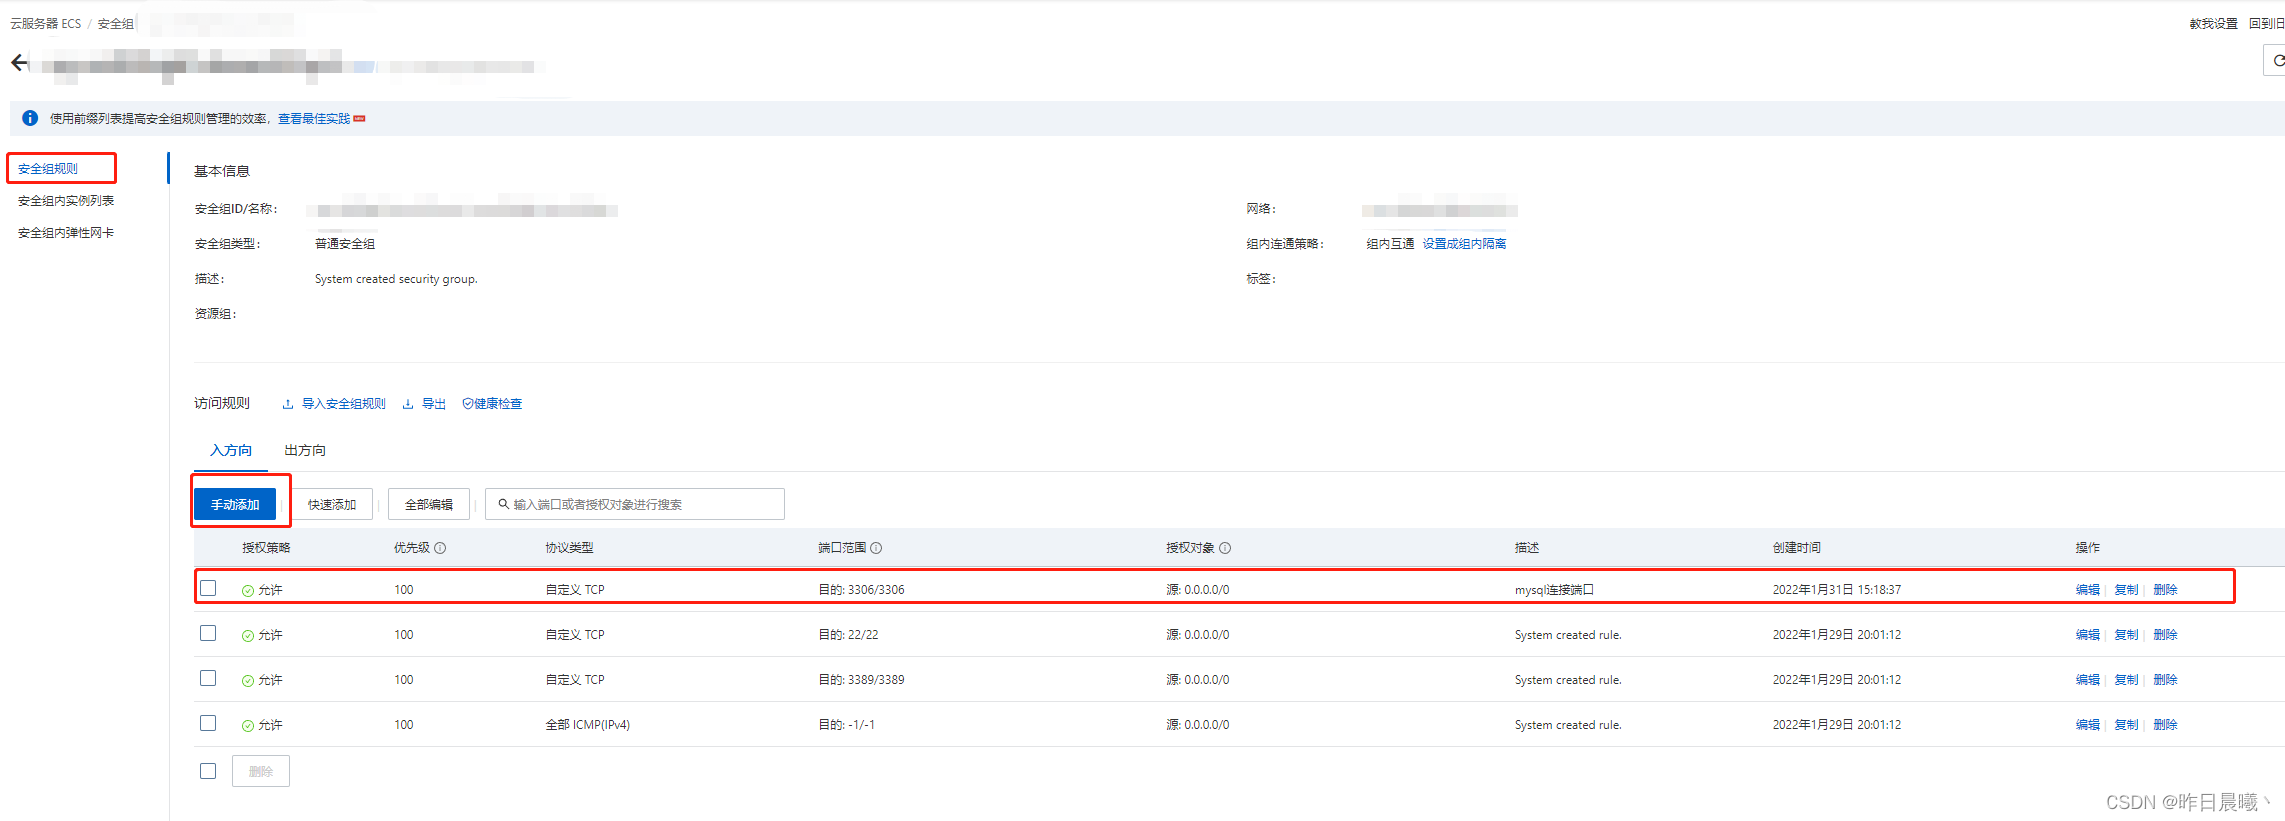Click the 普通安全组 type value
This screenshot has height=821, width=2285.
(345, 244)
